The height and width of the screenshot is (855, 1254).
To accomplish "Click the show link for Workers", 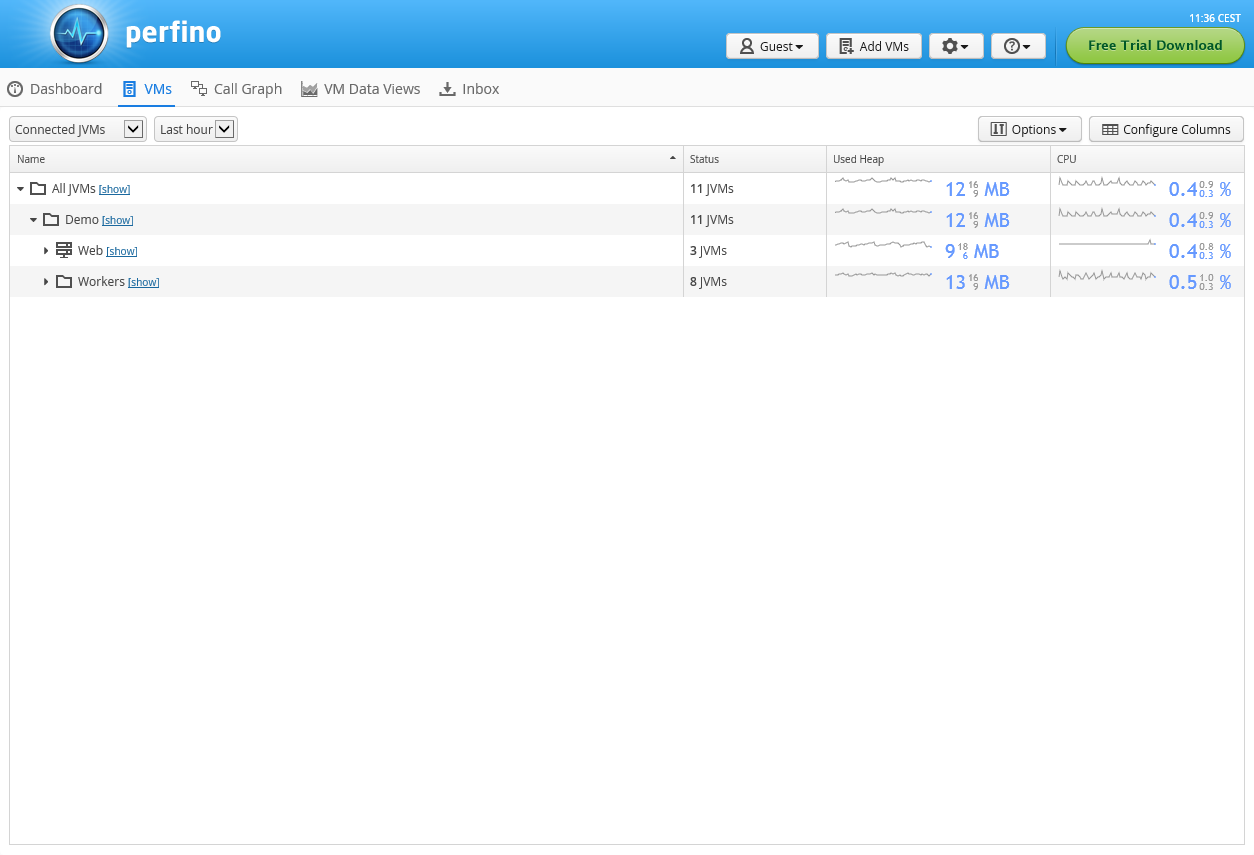I will click(x=144, y=282).
